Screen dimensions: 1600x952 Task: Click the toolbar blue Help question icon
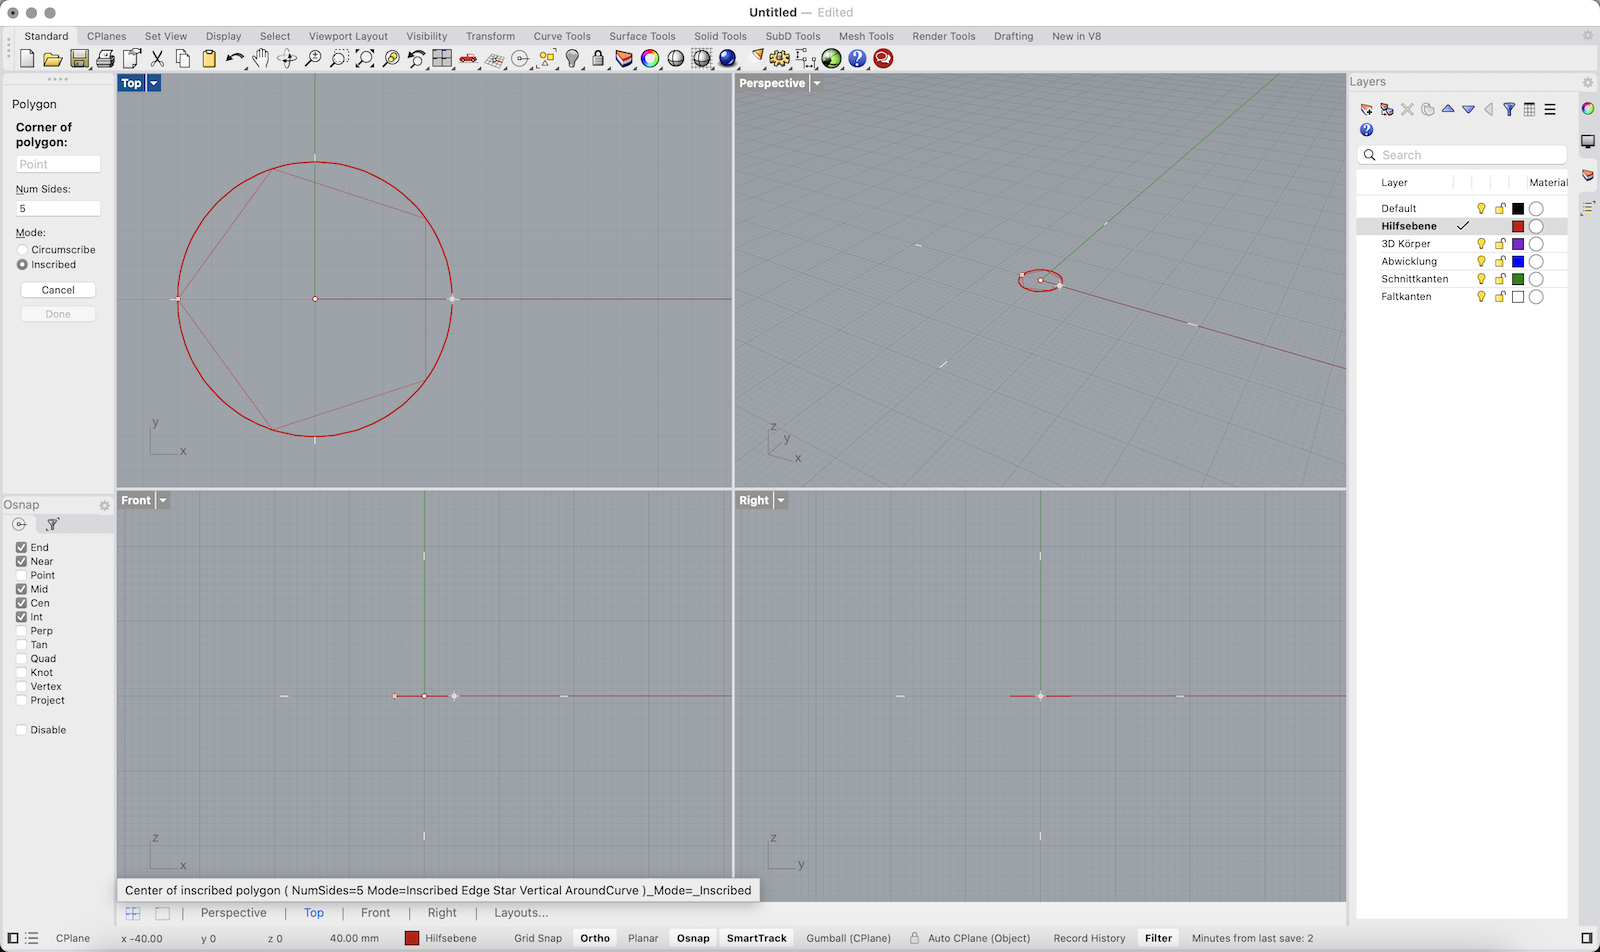click(x=857, y=59)
